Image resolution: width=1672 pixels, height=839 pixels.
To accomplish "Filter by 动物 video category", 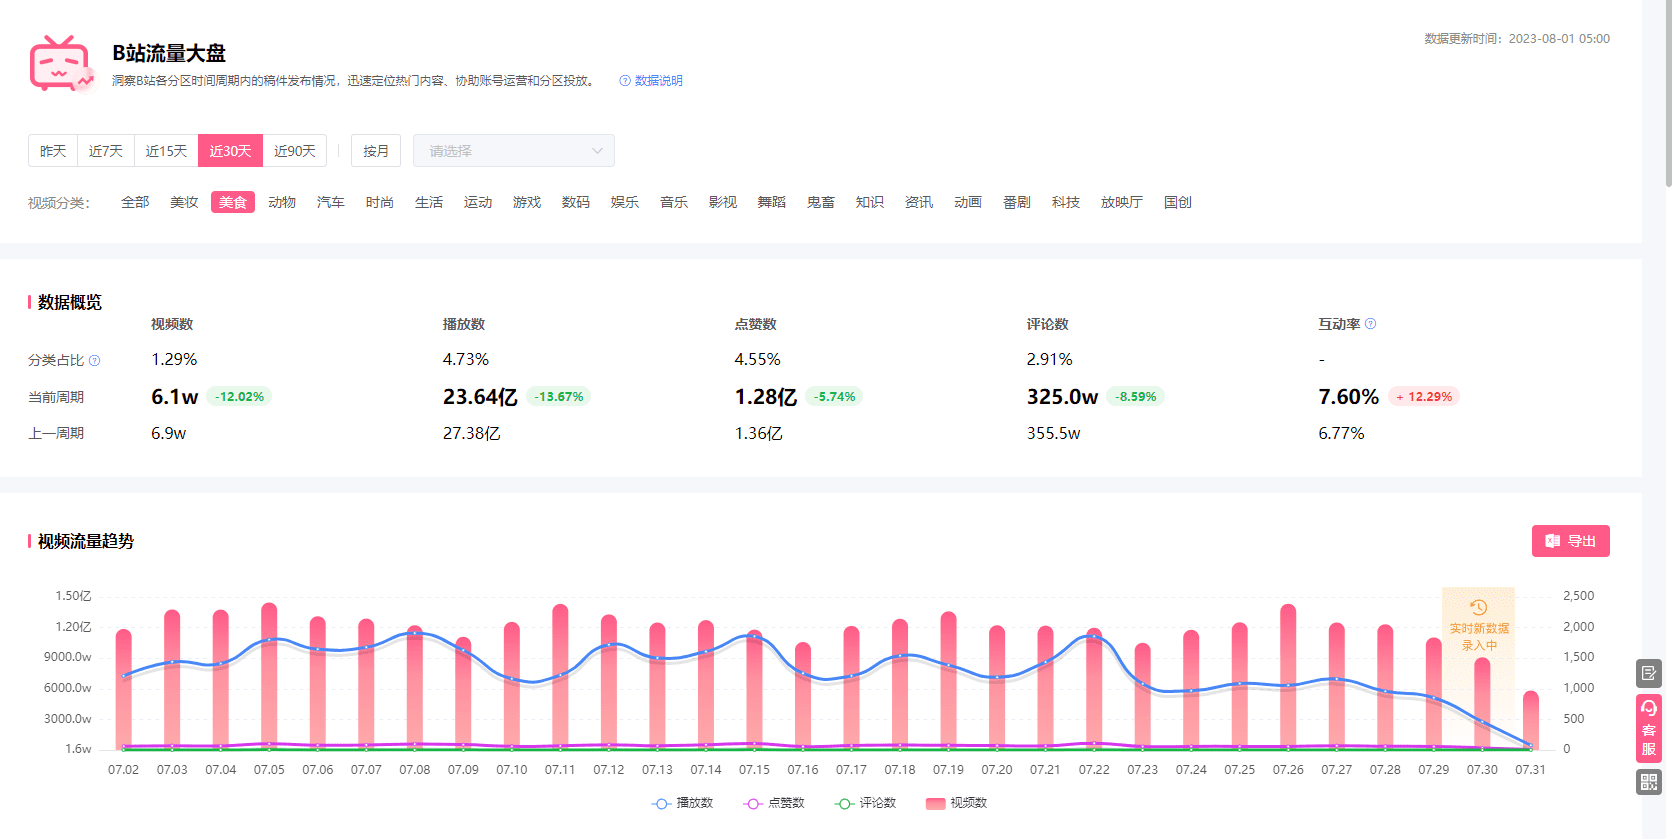I will (282, 202).
